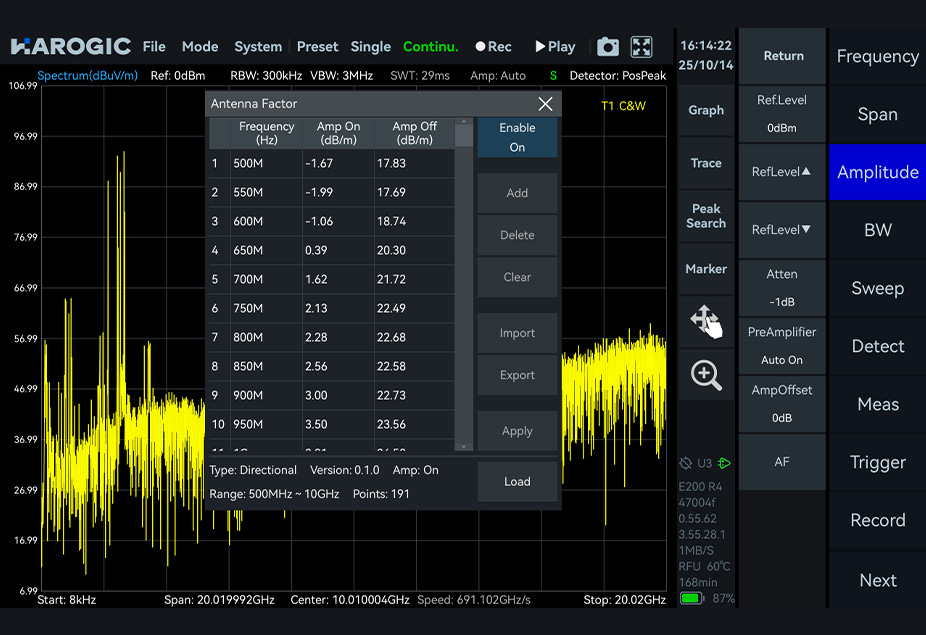Click the Import button
This screenshot has width=926, height=635.
(517, 333)
